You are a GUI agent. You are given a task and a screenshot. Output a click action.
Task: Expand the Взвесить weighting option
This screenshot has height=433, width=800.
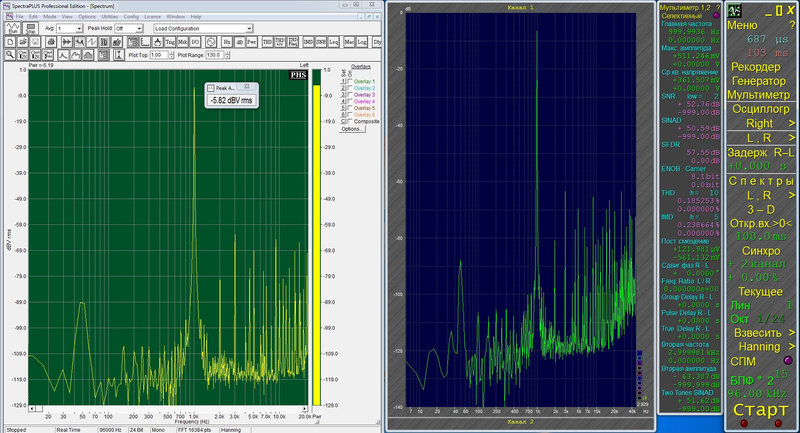tap(792, 333)
